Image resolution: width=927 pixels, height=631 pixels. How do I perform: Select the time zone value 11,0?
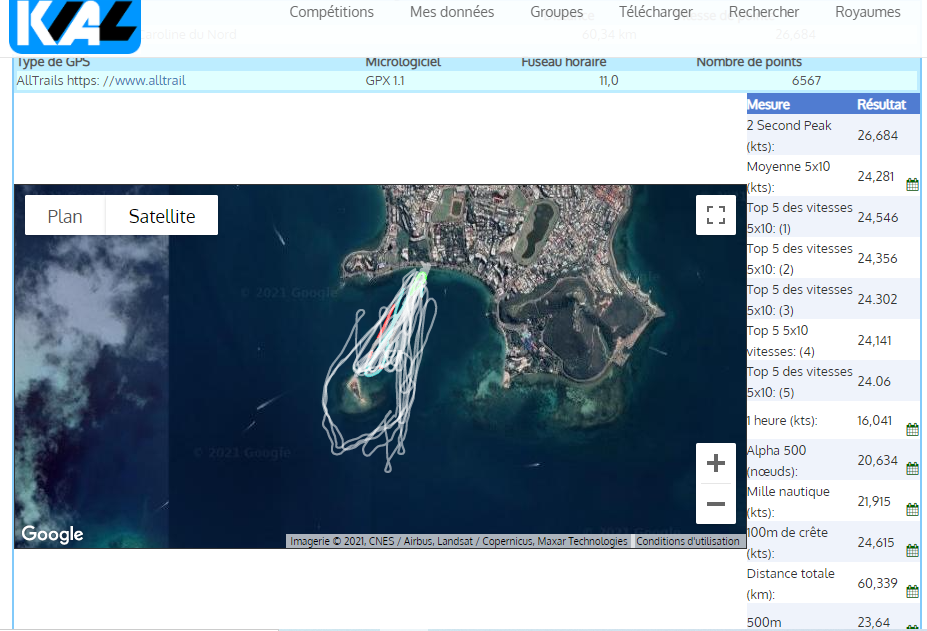point(608,80)
